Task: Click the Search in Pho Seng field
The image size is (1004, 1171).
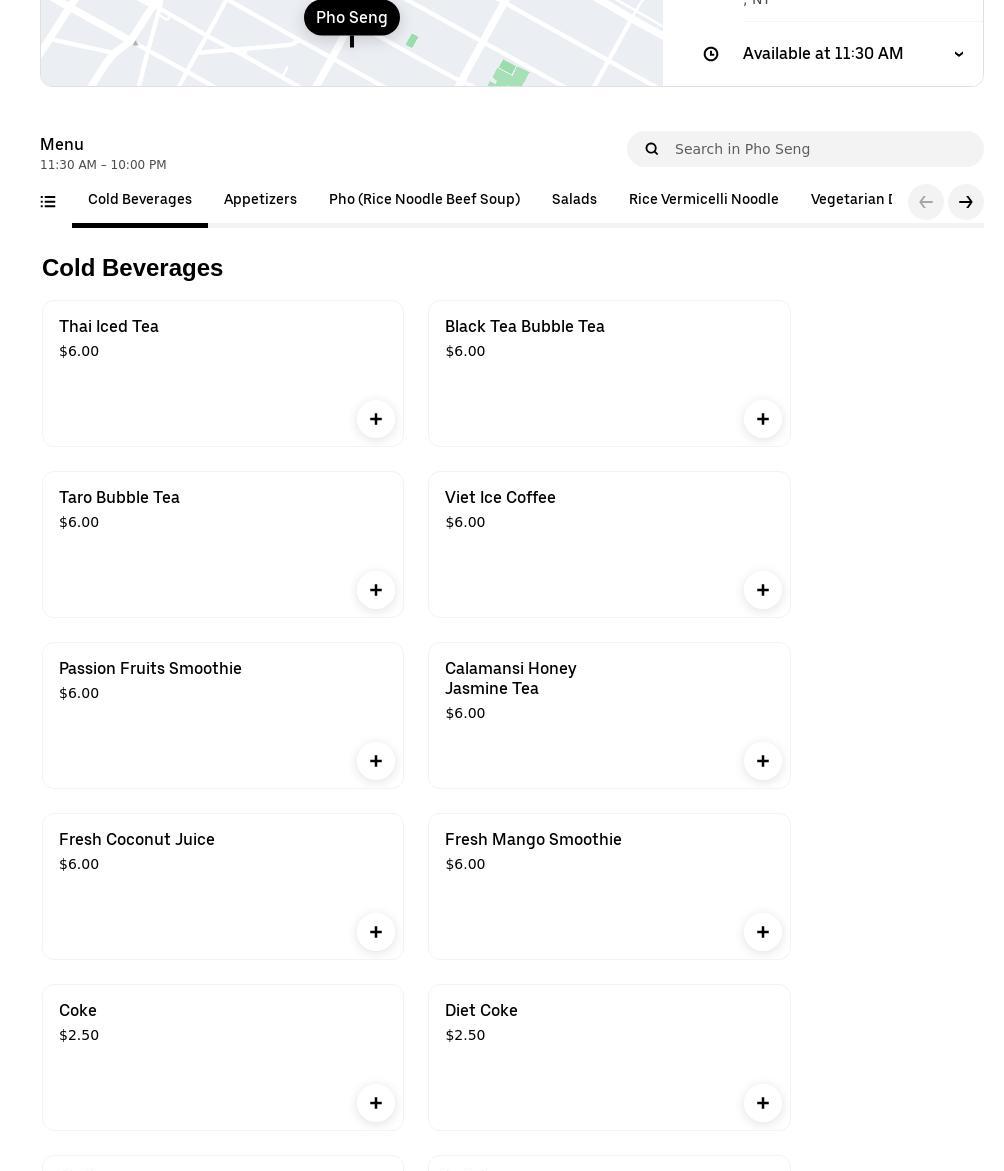Action: pyautogui.click(x=820, y=149)
